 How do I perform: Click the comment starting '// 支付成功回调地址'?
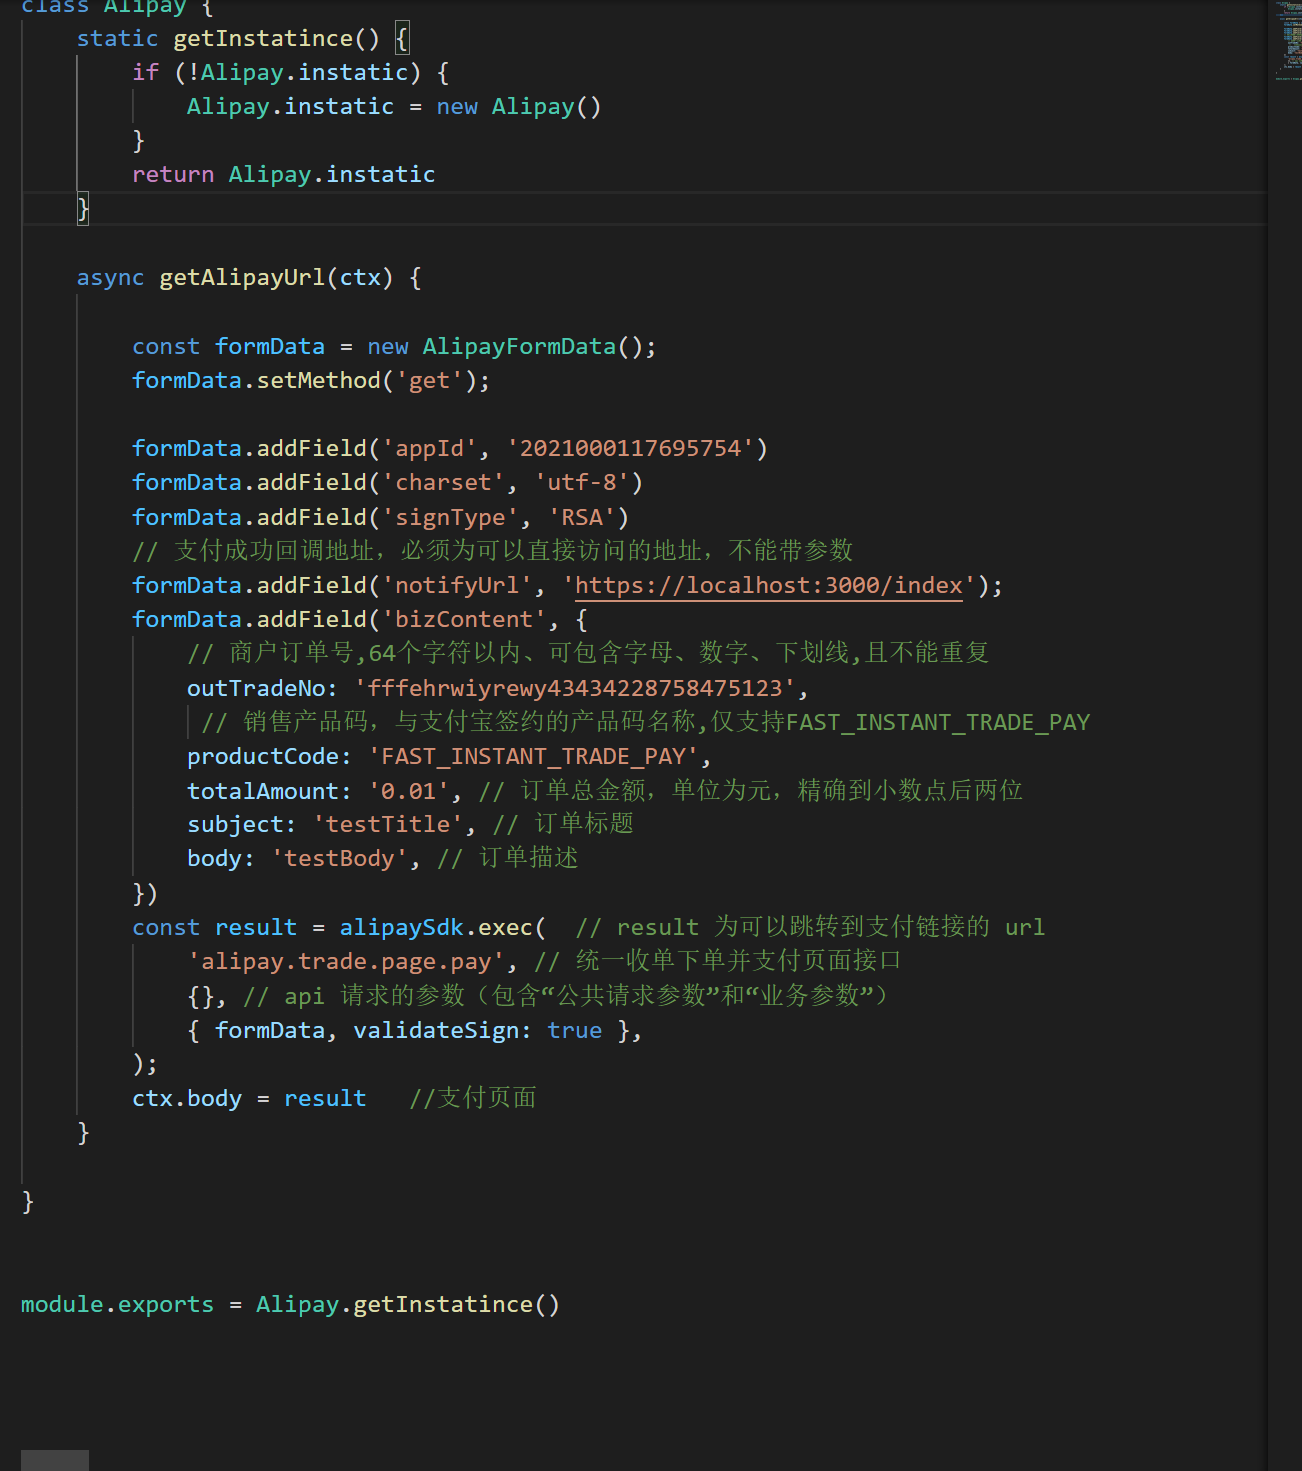[x=492, y=550]
